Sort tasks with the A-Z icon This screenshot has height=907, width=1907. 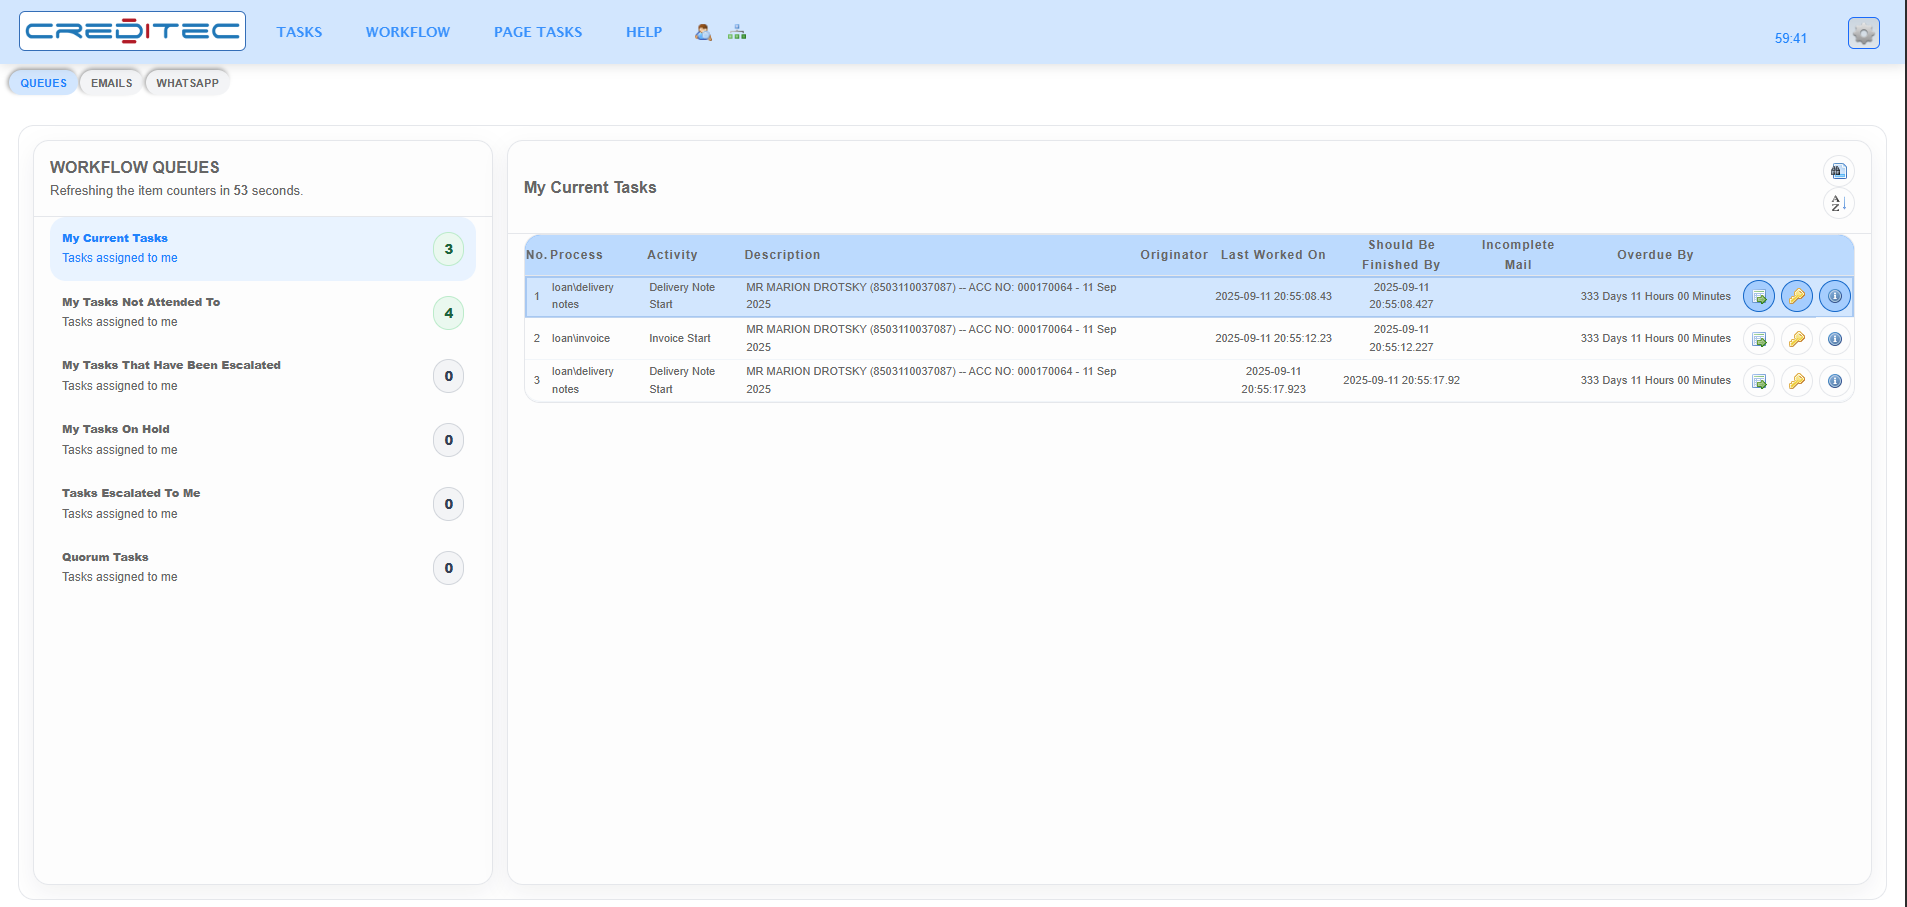click(1838, 204)
